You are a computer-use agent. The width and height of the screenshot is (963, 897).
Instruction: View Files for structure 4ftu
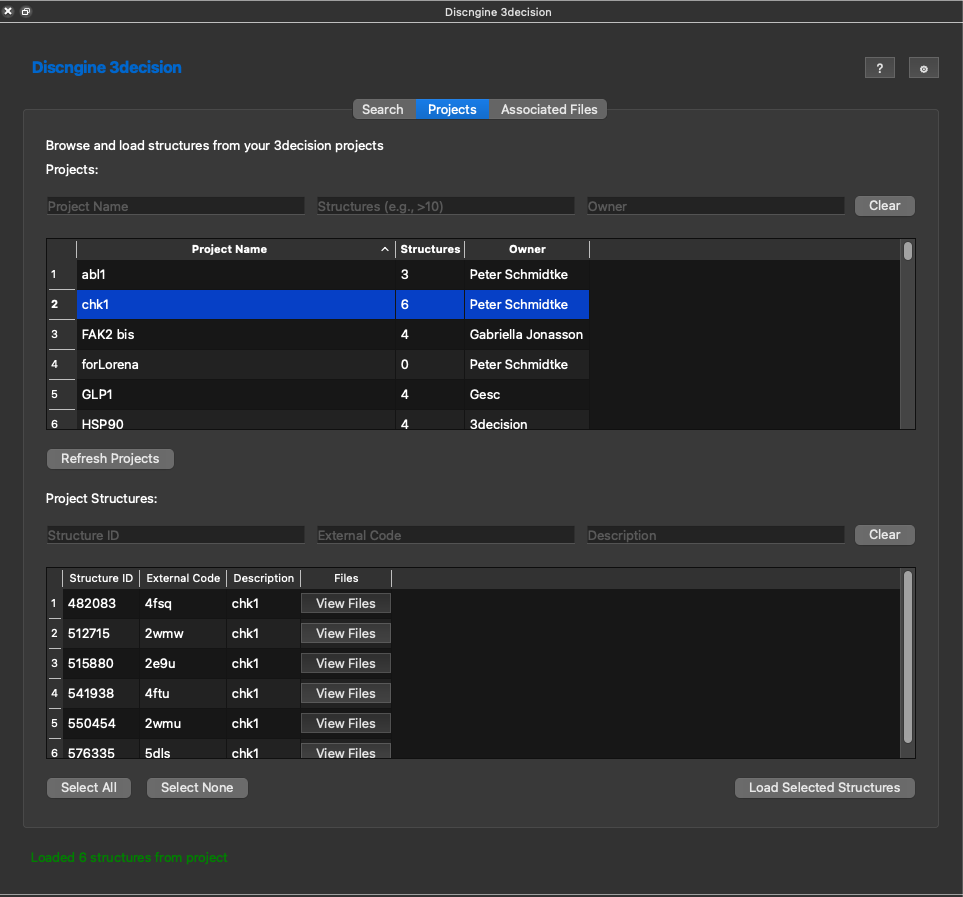[x=346, y=694]
